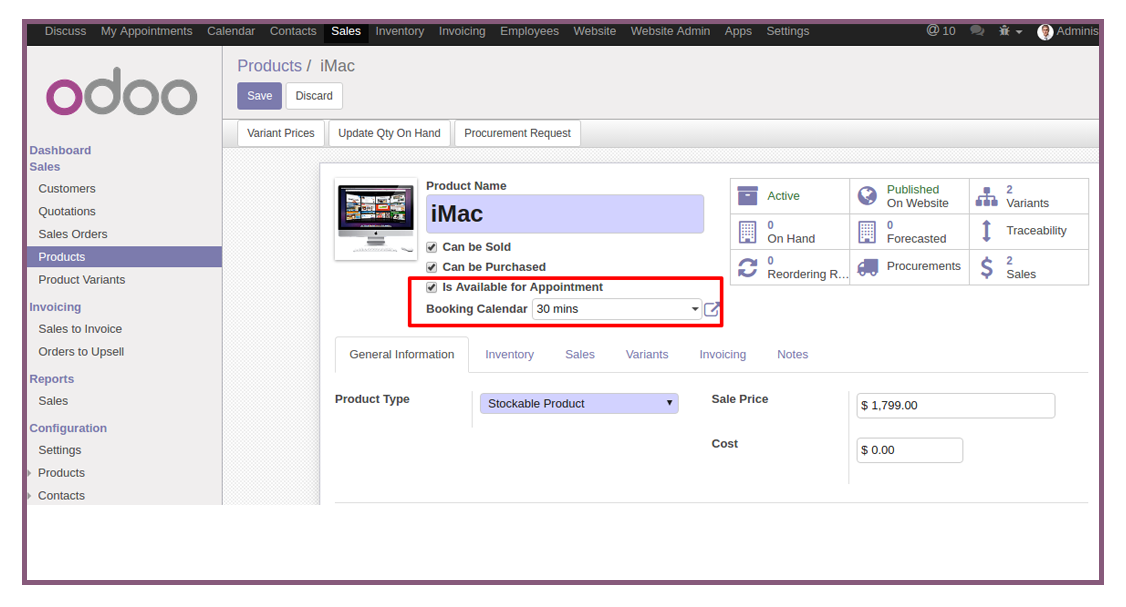Click the Forecasted building icon
Screen dimensions: 1126x607
[867, 232]
